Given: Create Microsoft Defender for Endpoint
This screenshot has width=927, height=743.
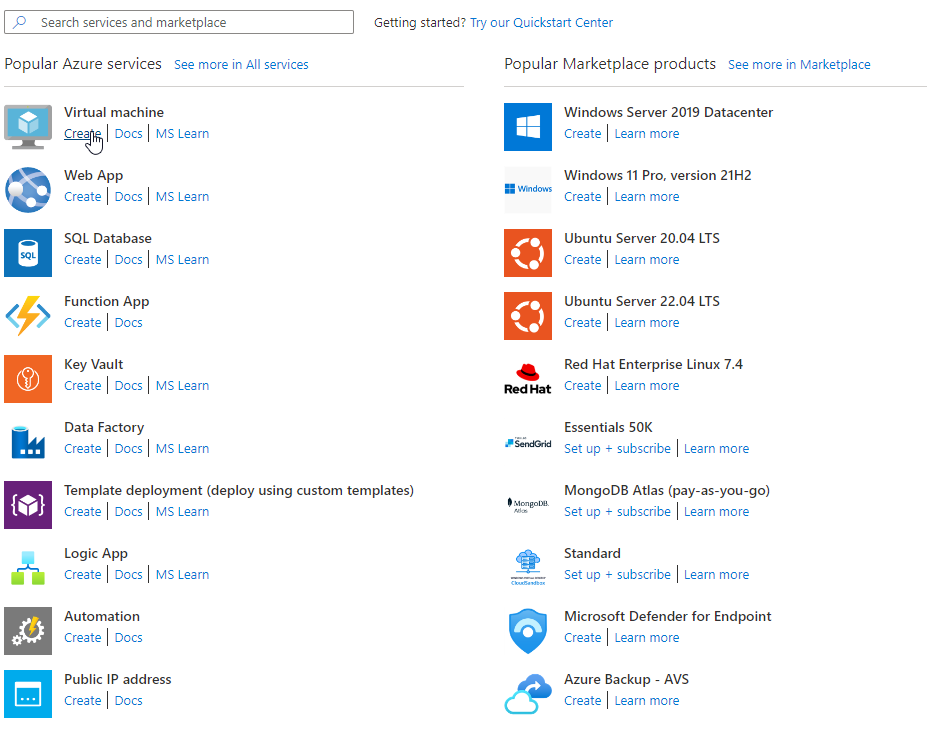Looking at the screenshot, I should pos(582,638).
